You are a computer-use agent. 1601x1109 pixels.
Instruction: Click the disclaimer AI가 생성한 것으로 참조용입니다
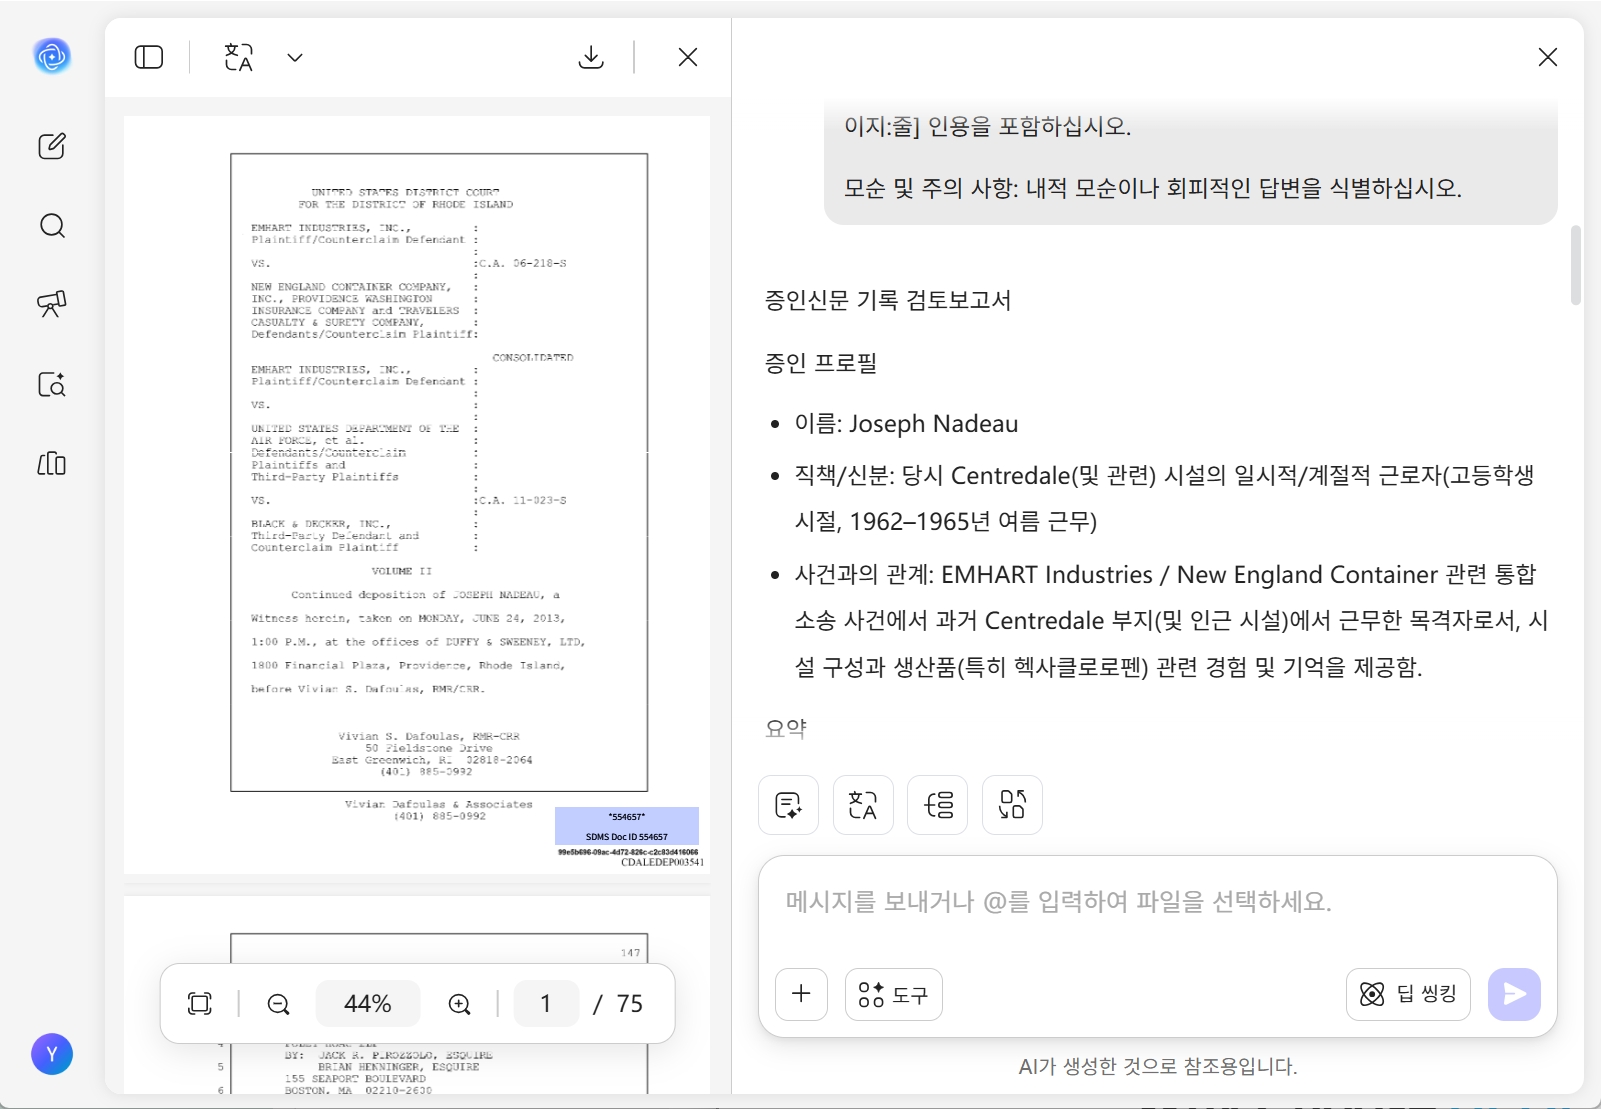tap(1158, 1067)
